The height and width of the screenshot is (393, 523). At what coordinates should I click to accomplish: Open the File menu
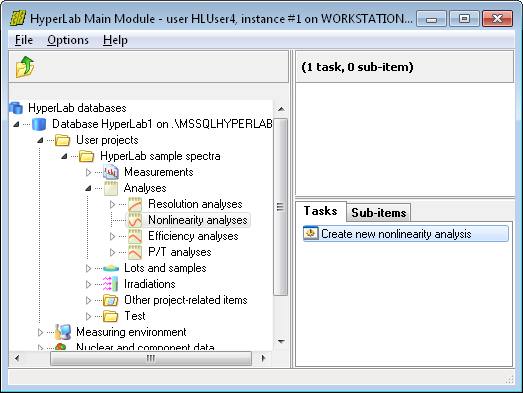click(24, 40)
